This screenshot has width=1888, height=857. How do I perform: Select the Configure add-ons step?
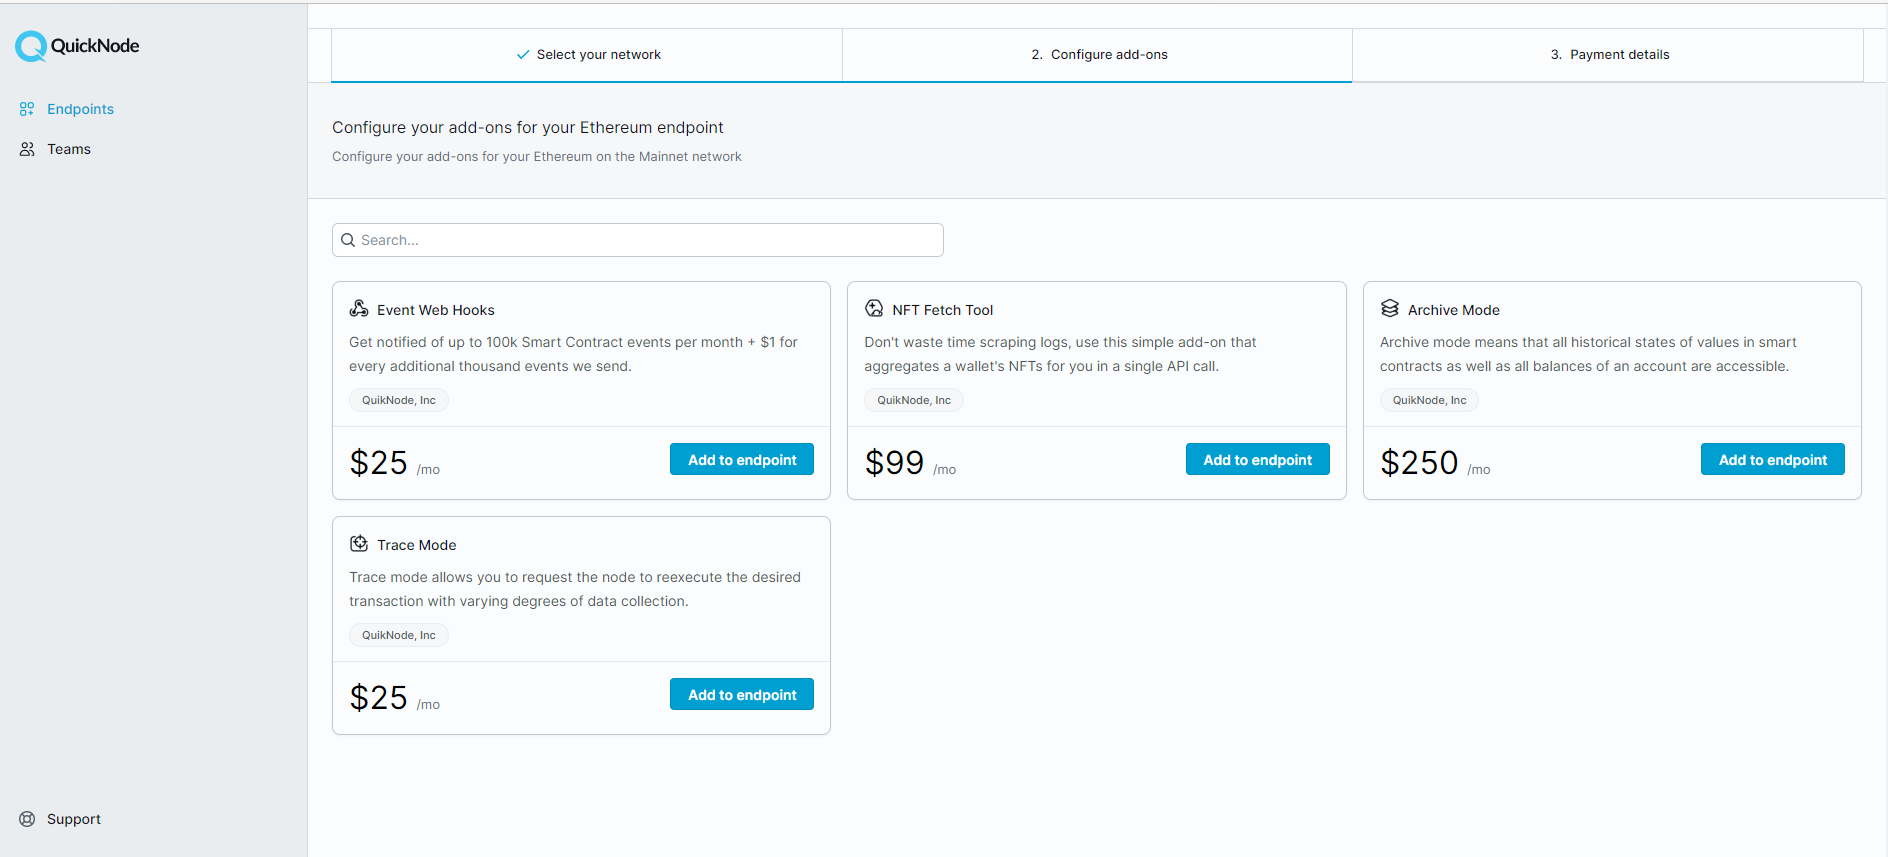(1098, 55)
